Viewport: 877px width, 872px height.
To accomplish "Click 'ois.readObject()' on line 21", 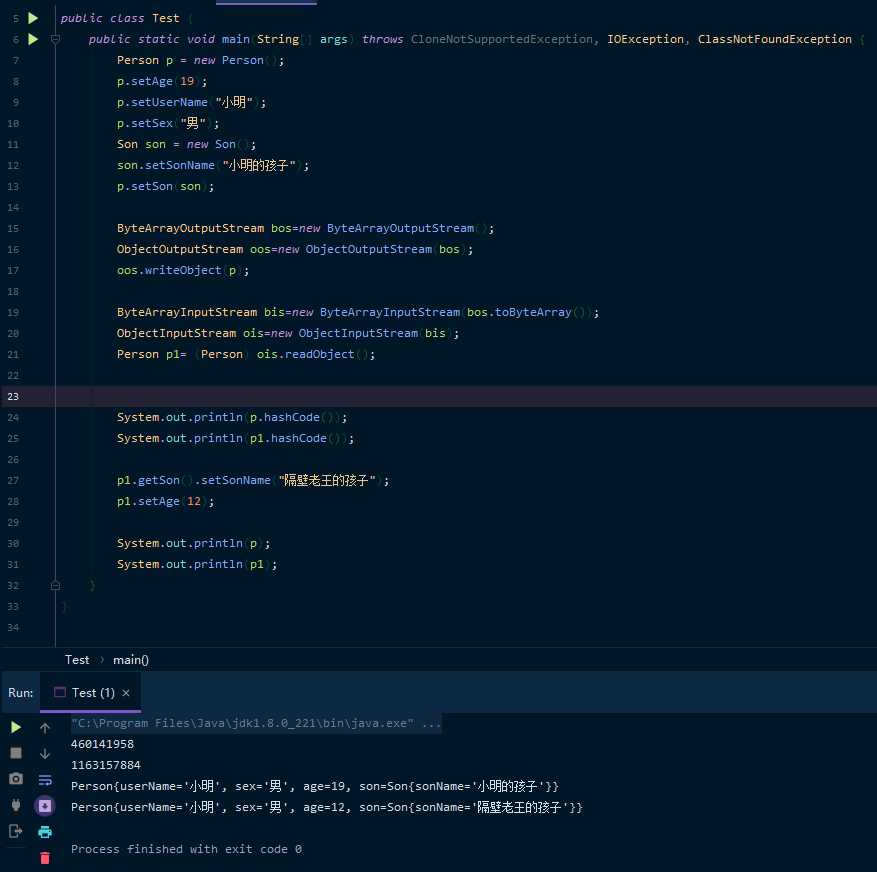I will pyautogui.click(x=312, y=354).
